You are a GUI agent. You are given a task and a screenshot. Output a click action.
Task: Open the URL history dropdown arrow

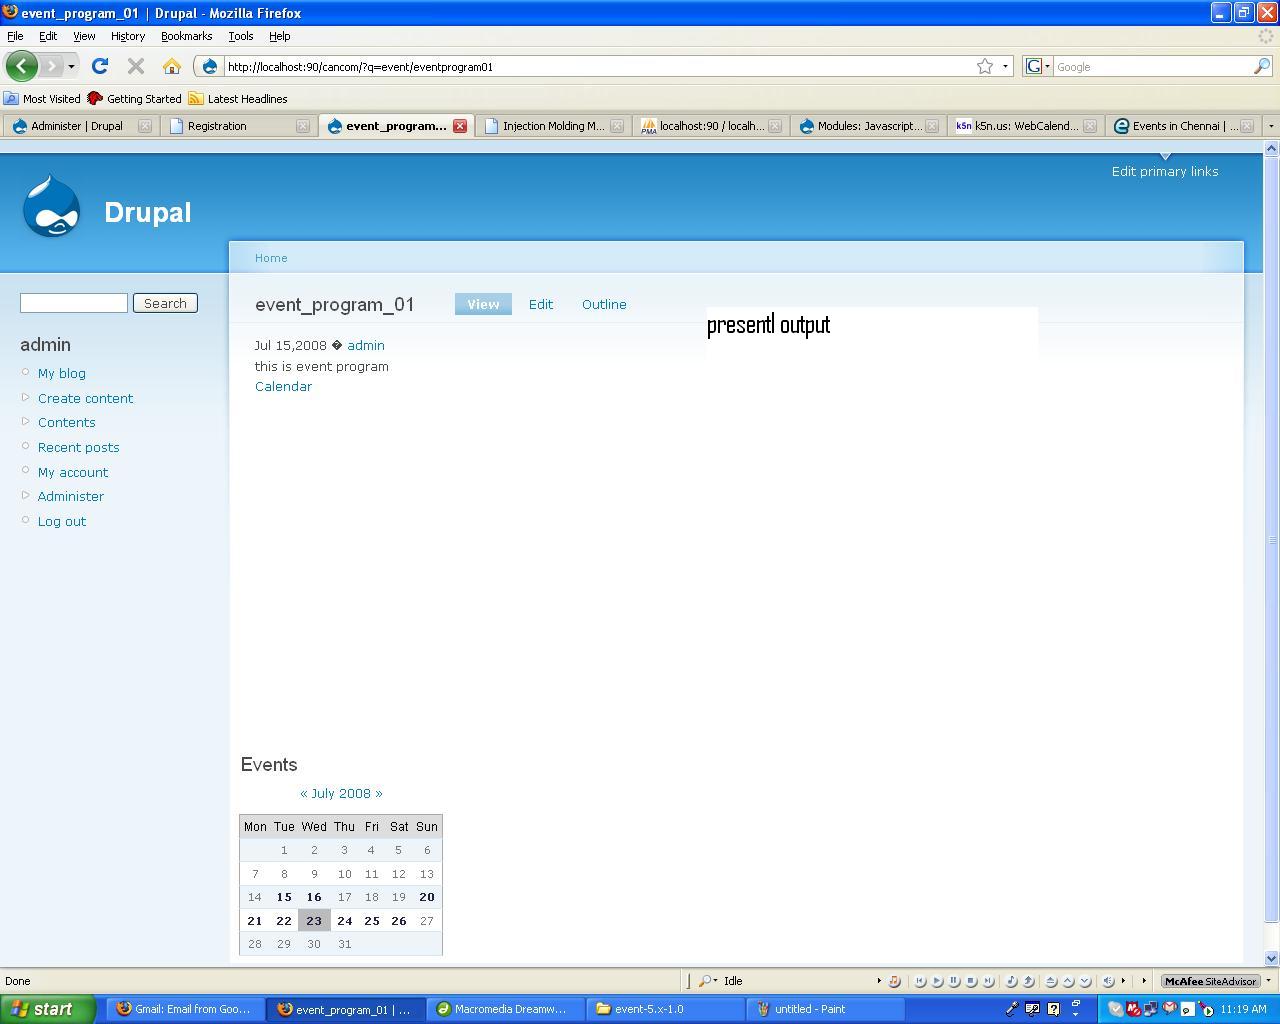coord(1005,67)
